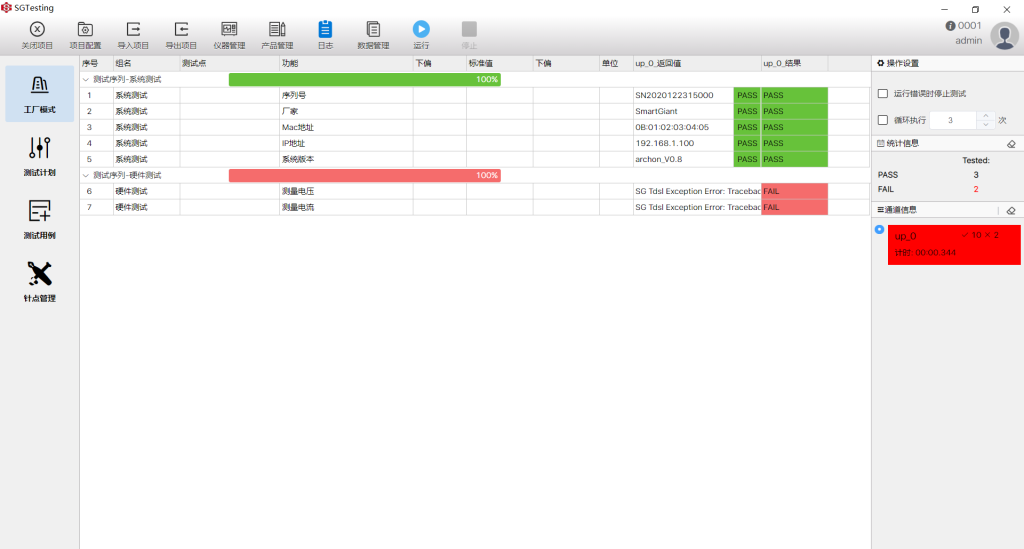Click the info icon beside 0001
The image size is (1024, 549).
(950, 25)
